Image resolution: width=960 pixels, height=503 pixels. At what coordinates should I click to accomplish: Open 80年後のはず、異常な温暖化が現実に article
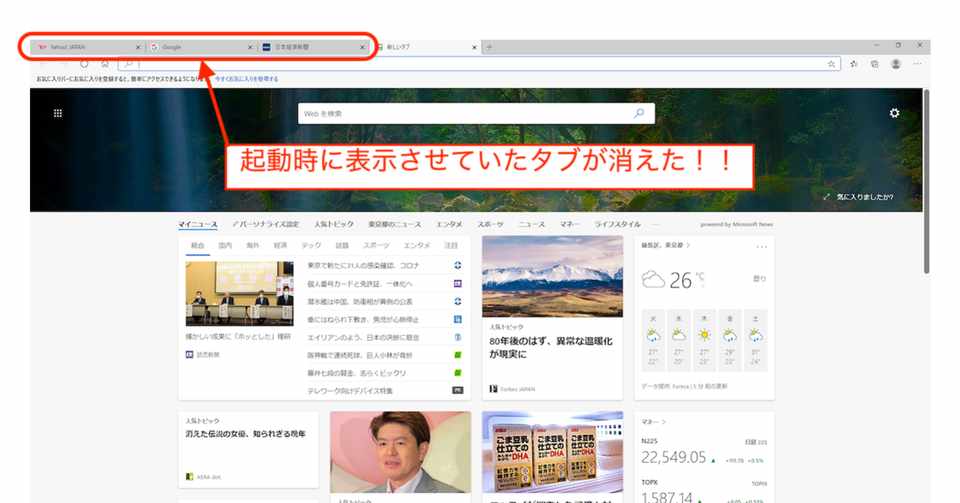point(550,348)
